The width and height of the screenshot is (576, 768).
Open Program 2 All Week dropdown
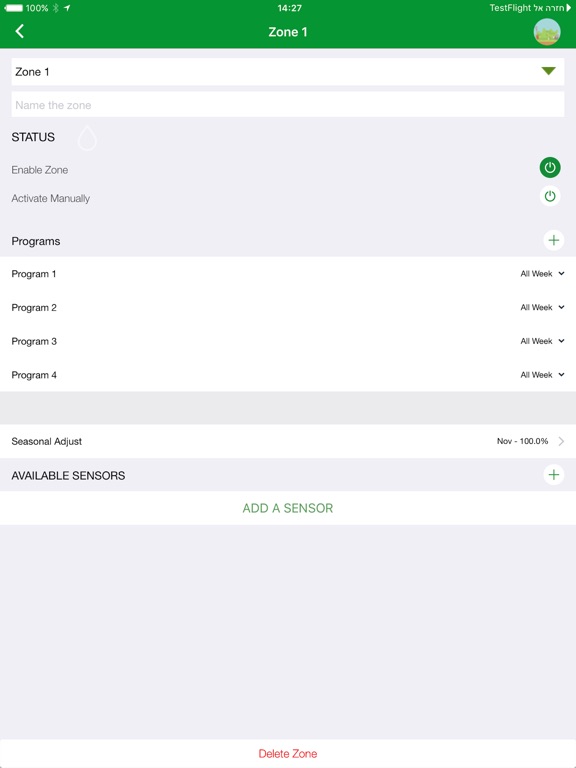point(542,308)
